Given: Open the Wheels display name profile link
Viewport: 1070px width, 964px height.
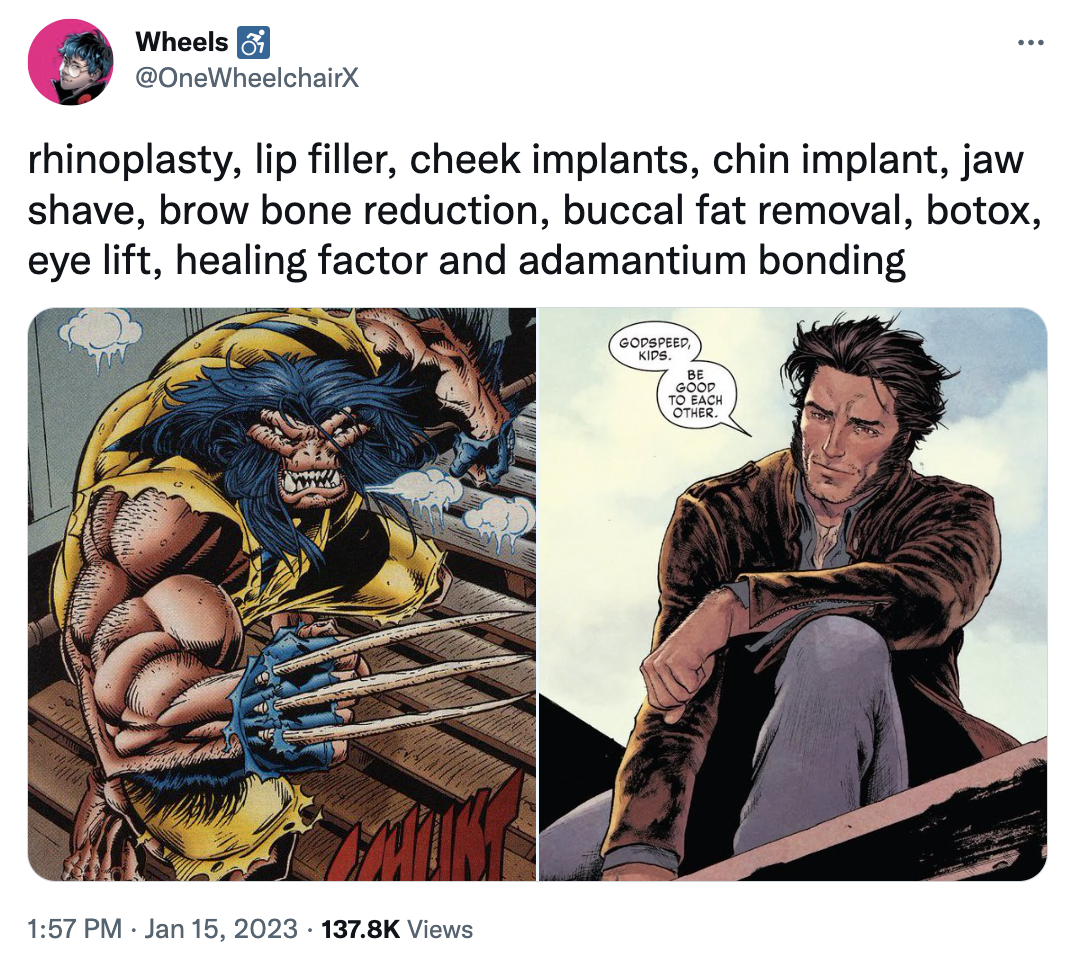Looking at the screenshot, I should pyautogui.click(x=181, y=42).
